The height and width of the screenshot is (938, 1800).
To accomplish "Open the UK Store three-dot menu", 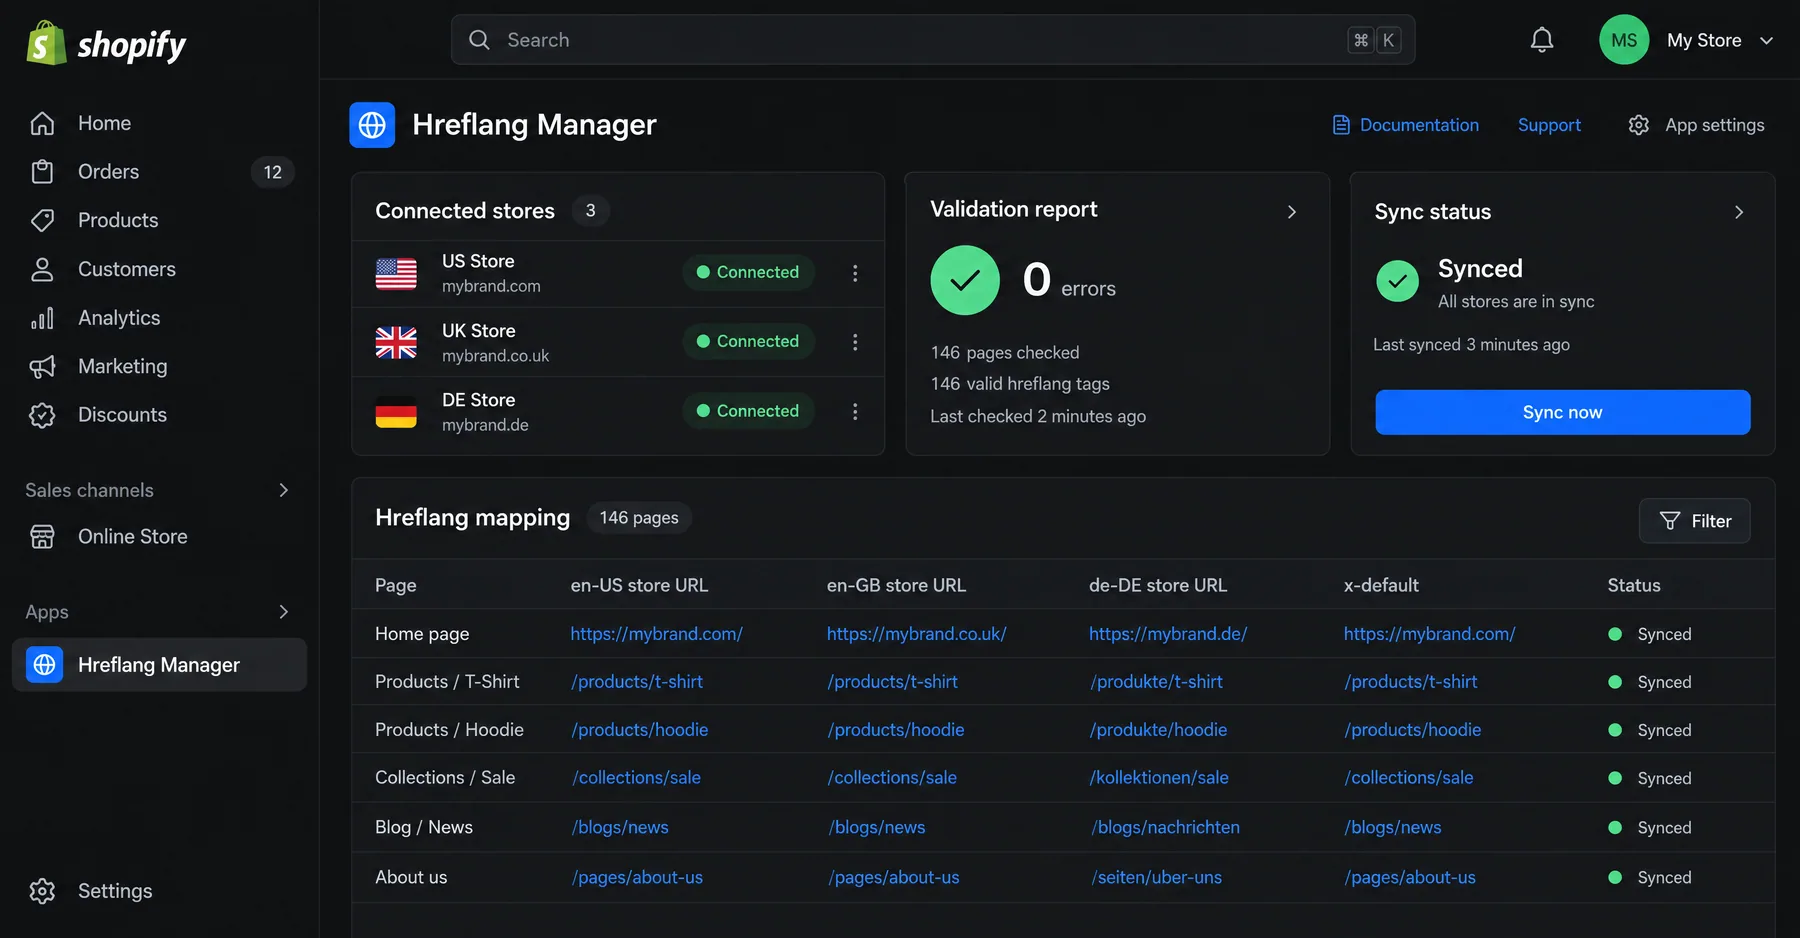I will pos(855,342).
